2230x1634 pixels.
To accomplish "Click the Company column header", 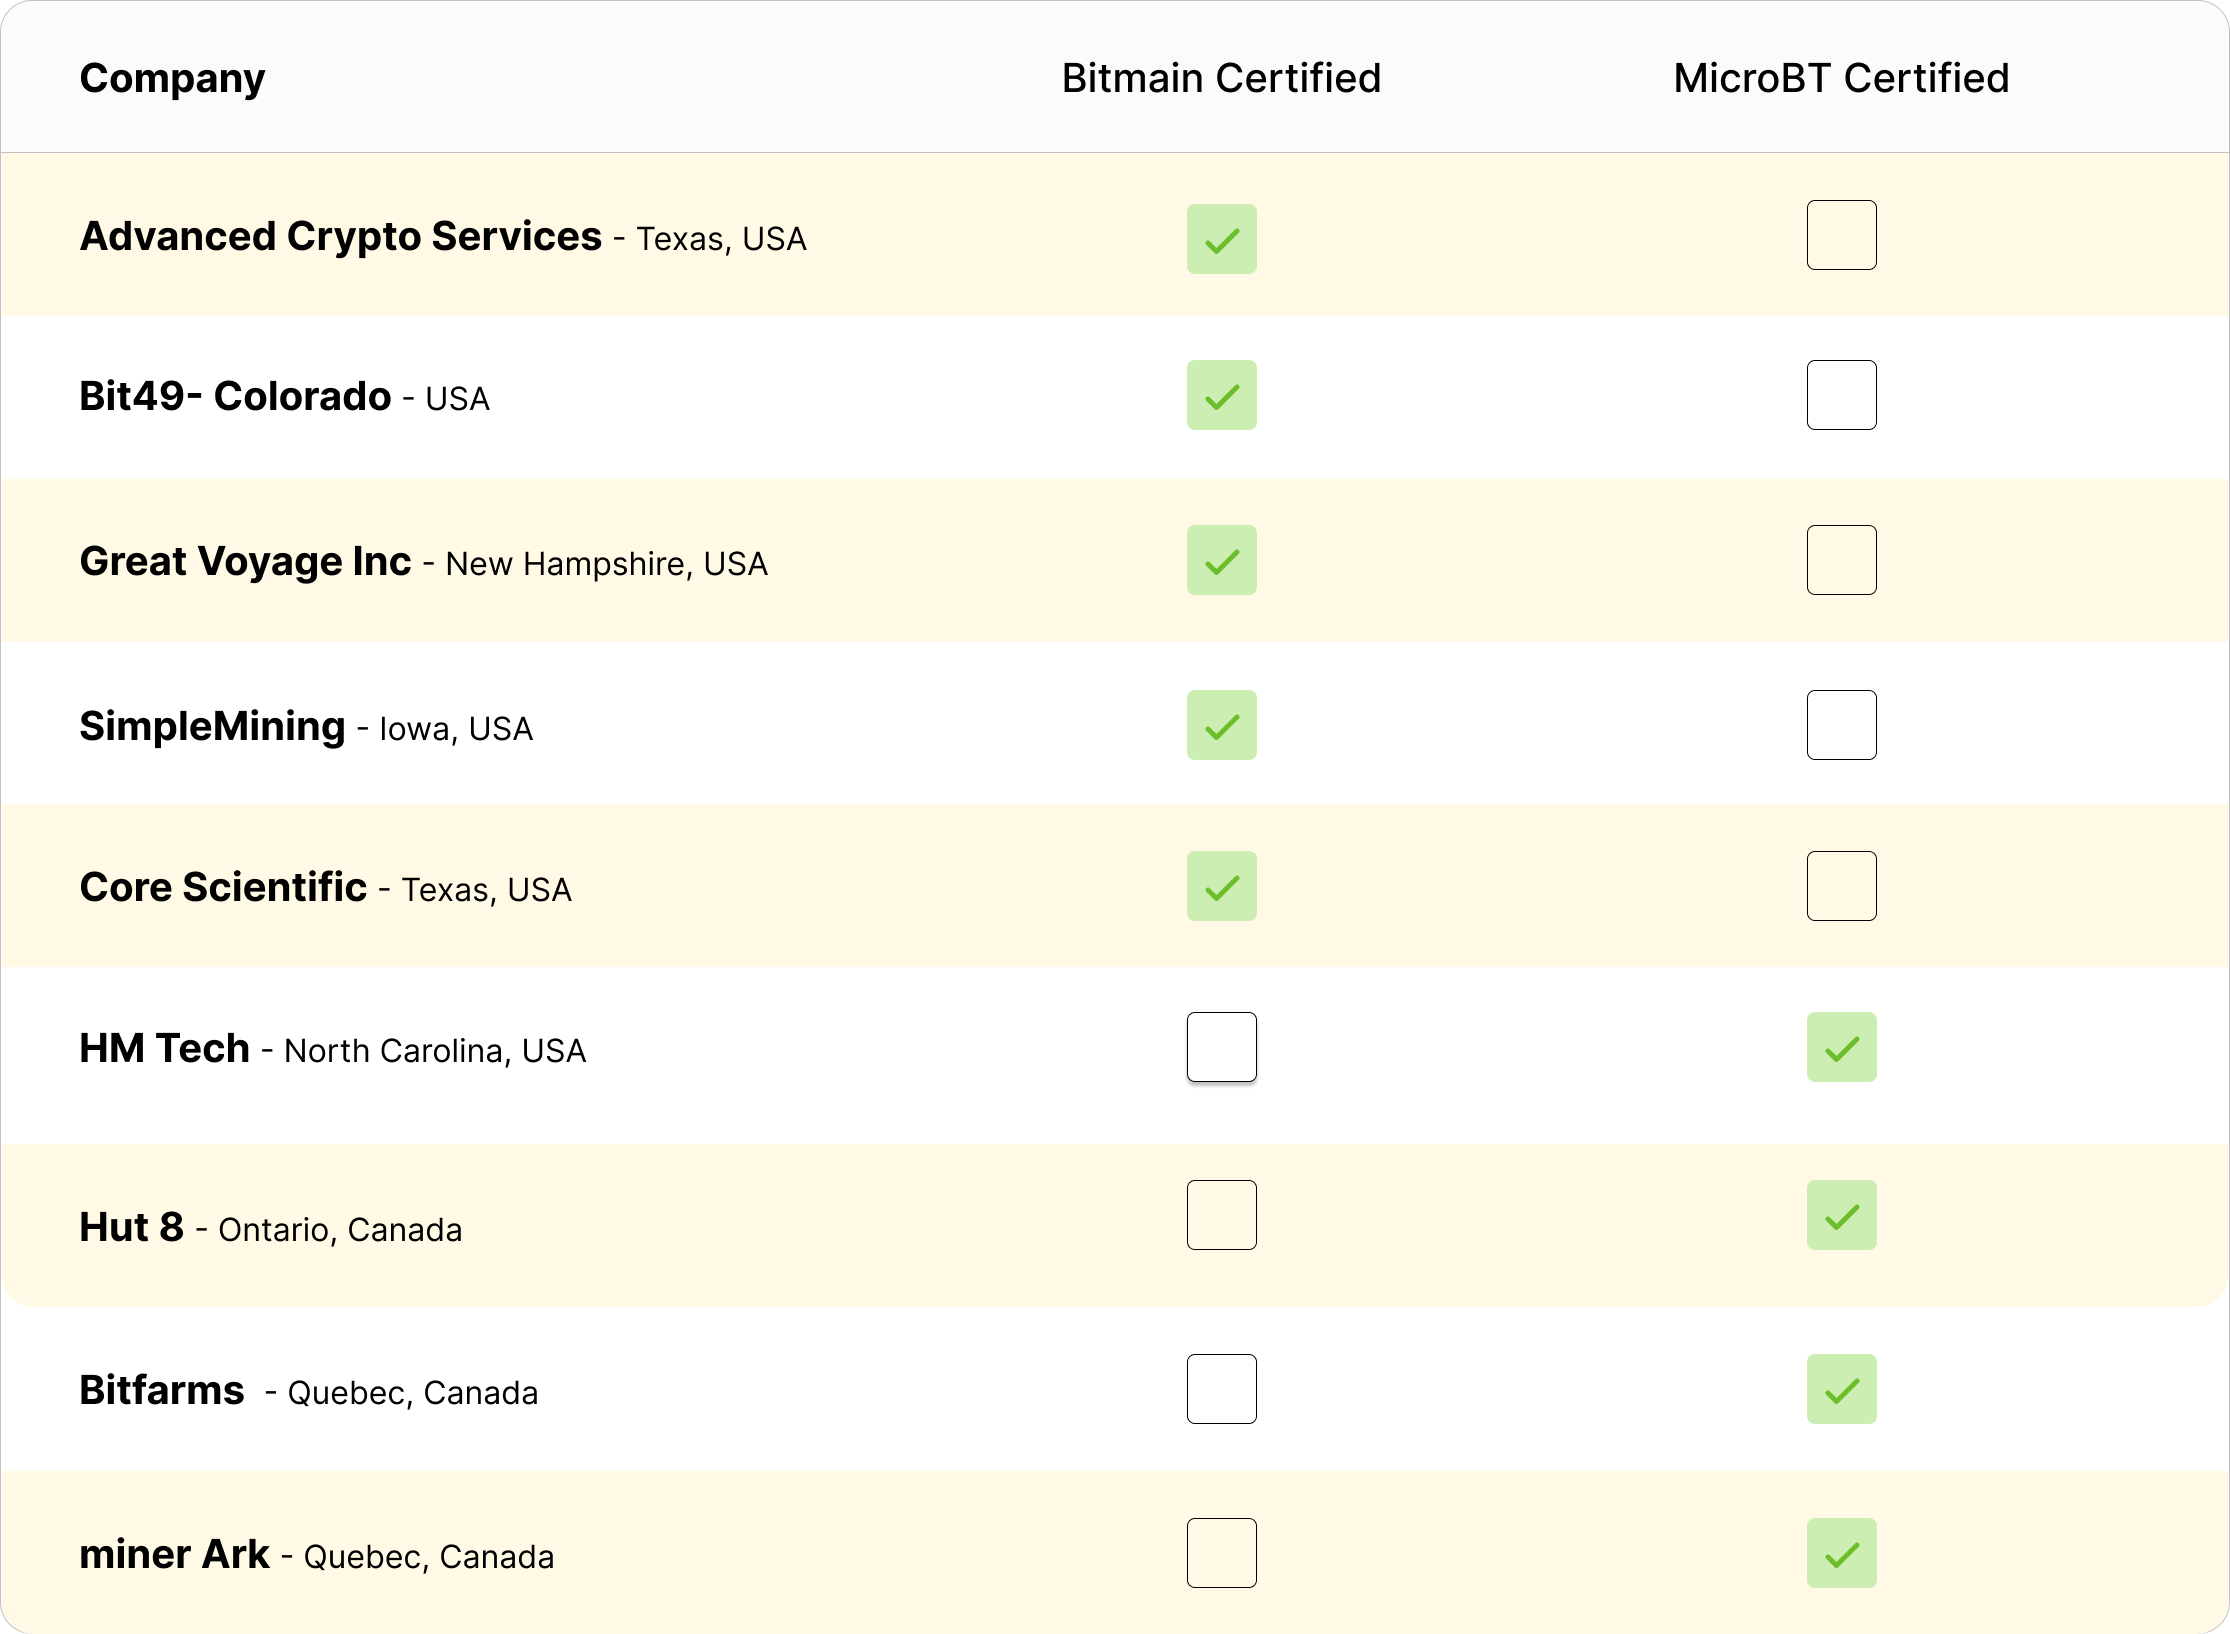I will (x=172, y=77).
